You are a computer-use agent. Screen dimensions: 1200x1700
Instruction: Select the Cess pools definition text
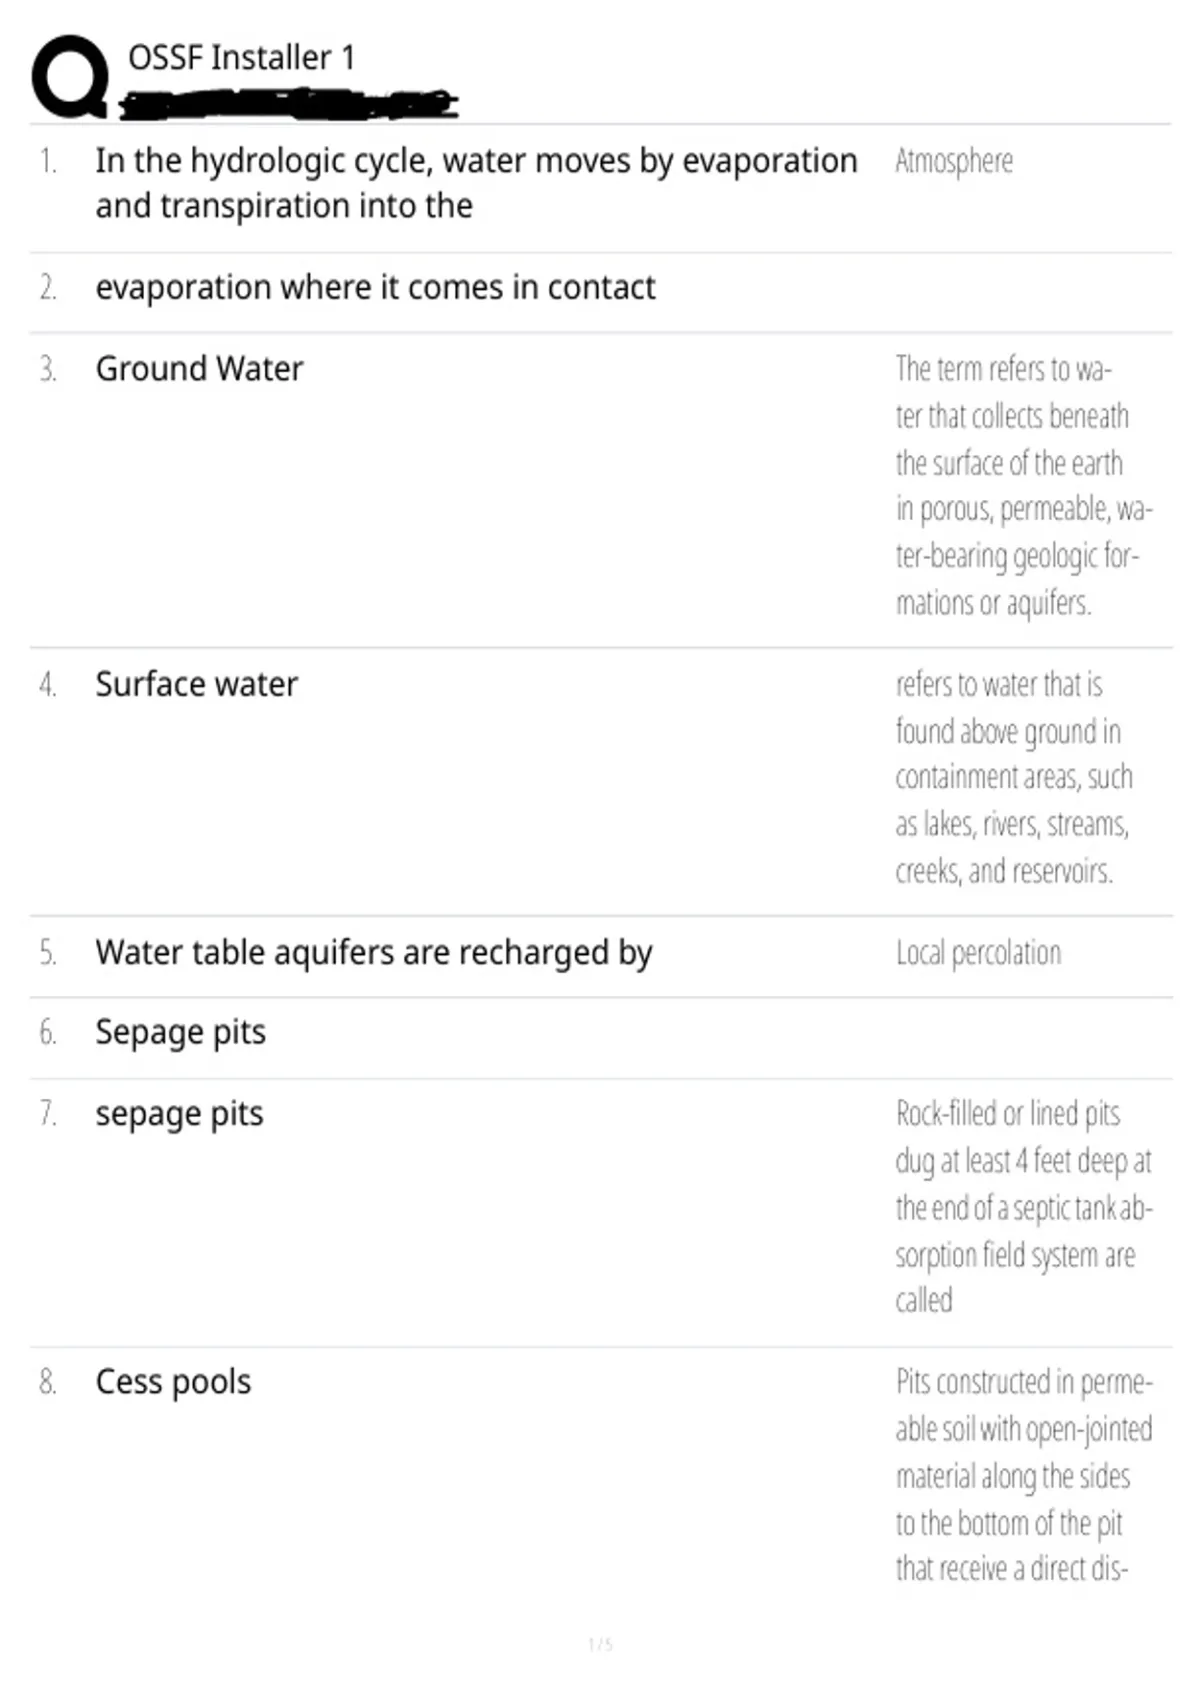pos(1024,1475)
